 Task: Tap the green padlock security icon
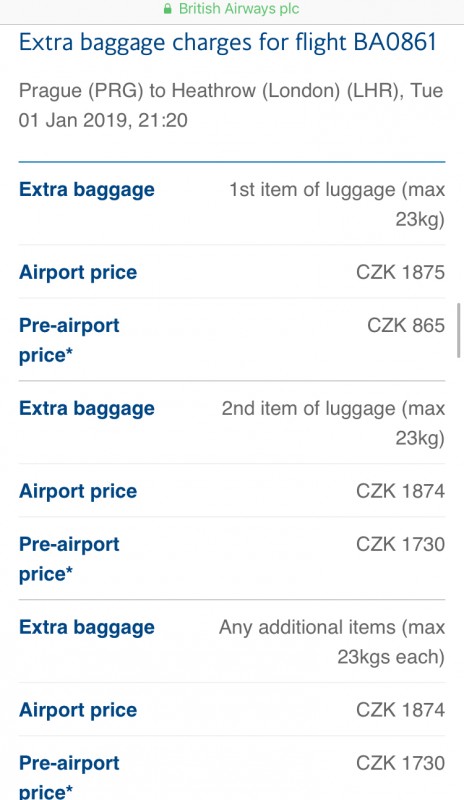[x=167, y=9]
